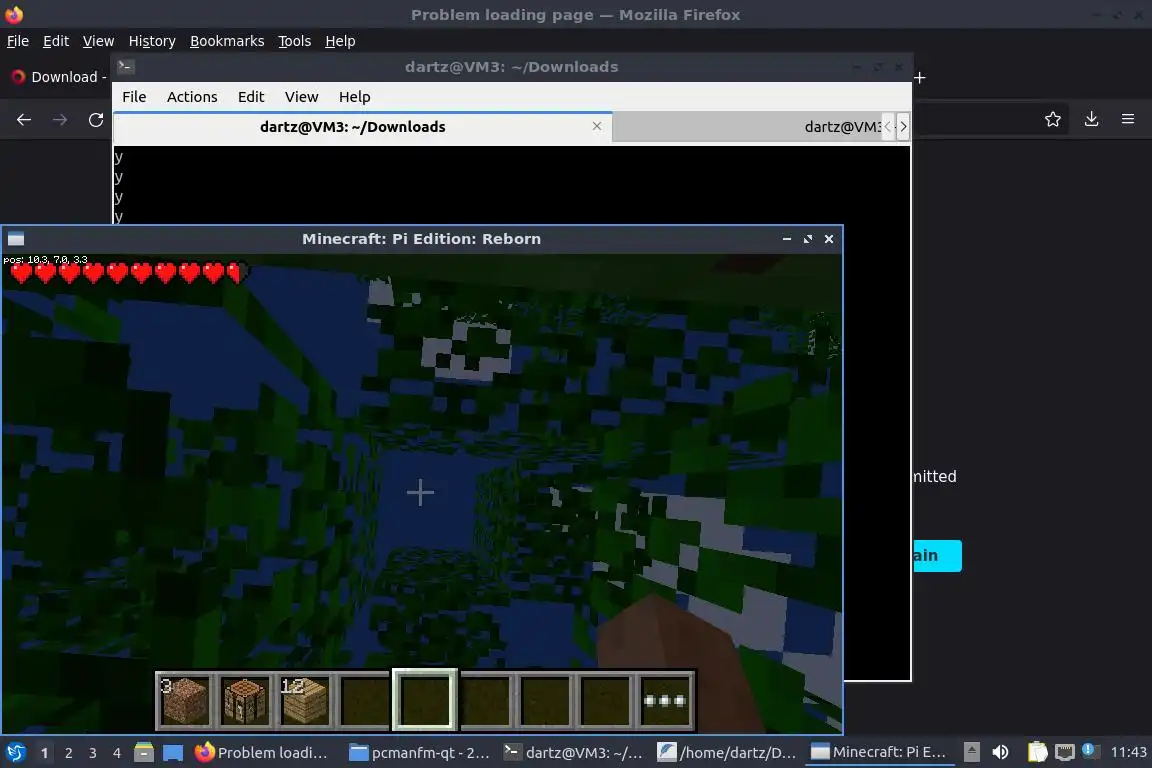Switch to Firefox Problem loading taskbar entry
1152x768 pixels.
pyautogui.click(x=262, y=753)
